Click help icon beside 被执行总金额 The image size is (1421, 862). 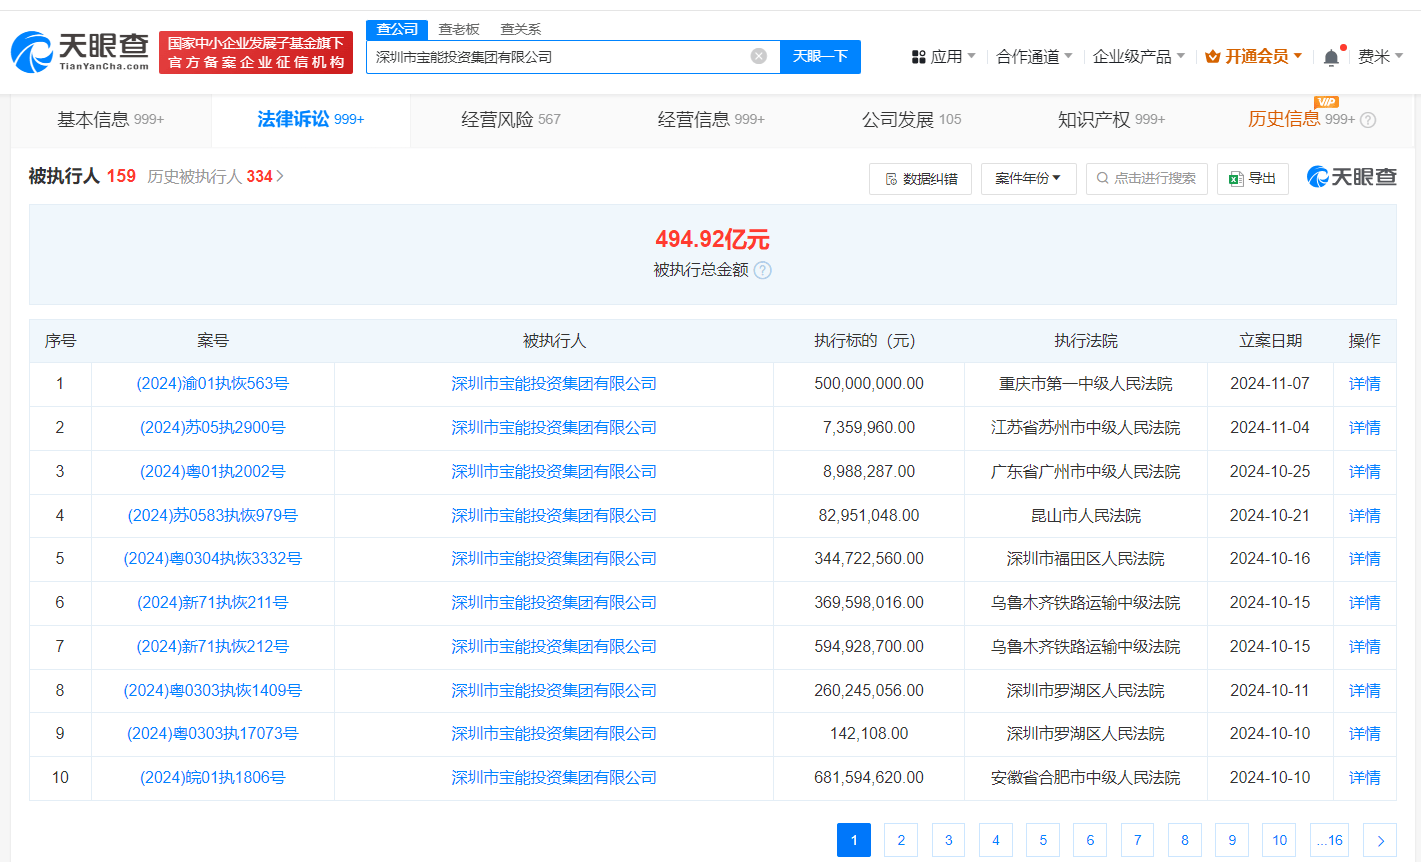point(762,270)
